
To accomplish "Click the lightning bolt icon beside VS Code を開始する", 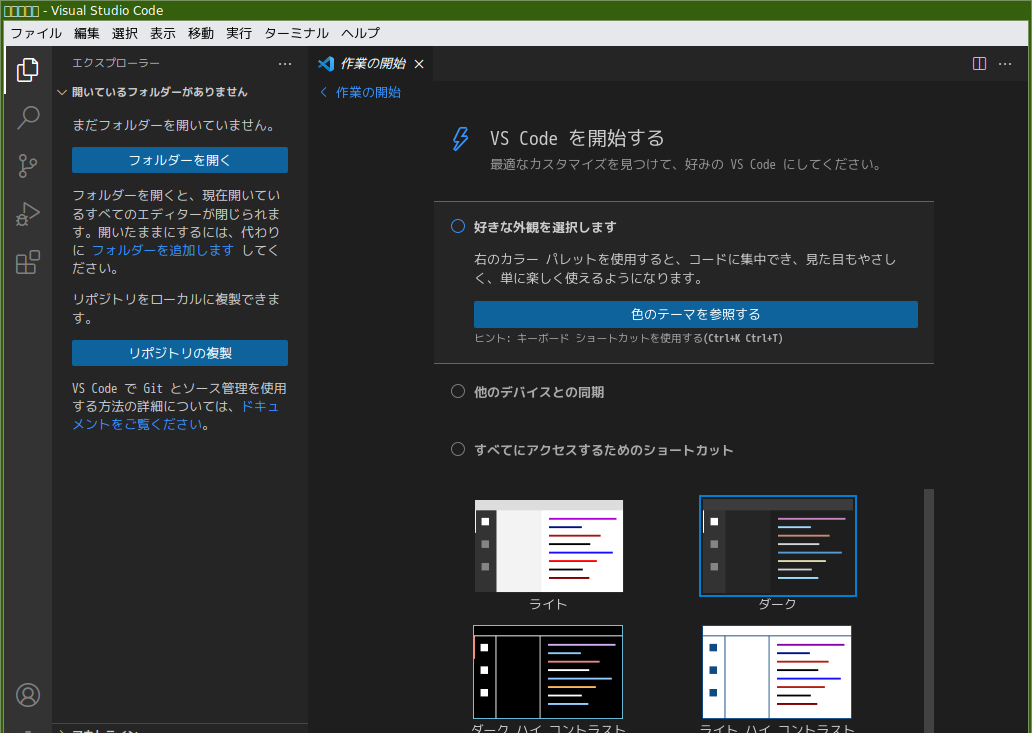I will 460,139.
